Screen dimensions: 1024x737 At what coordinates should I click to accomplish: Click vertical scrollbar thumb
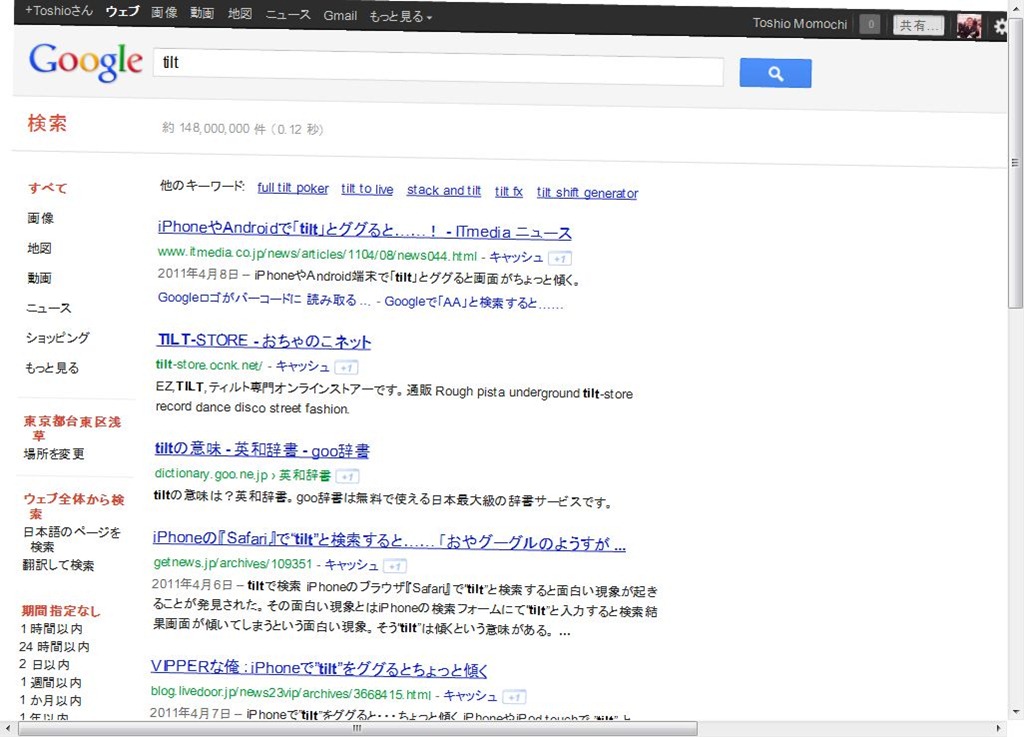tap(1015, 163)
